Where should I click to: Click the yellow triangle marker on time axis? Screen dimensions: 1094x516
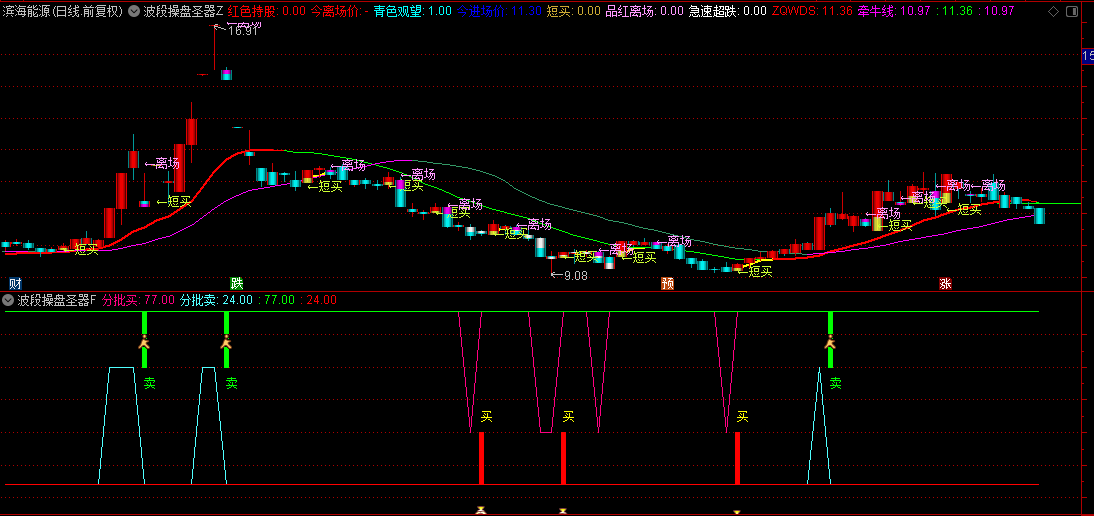pyautogui.click(x=737, y=511)
